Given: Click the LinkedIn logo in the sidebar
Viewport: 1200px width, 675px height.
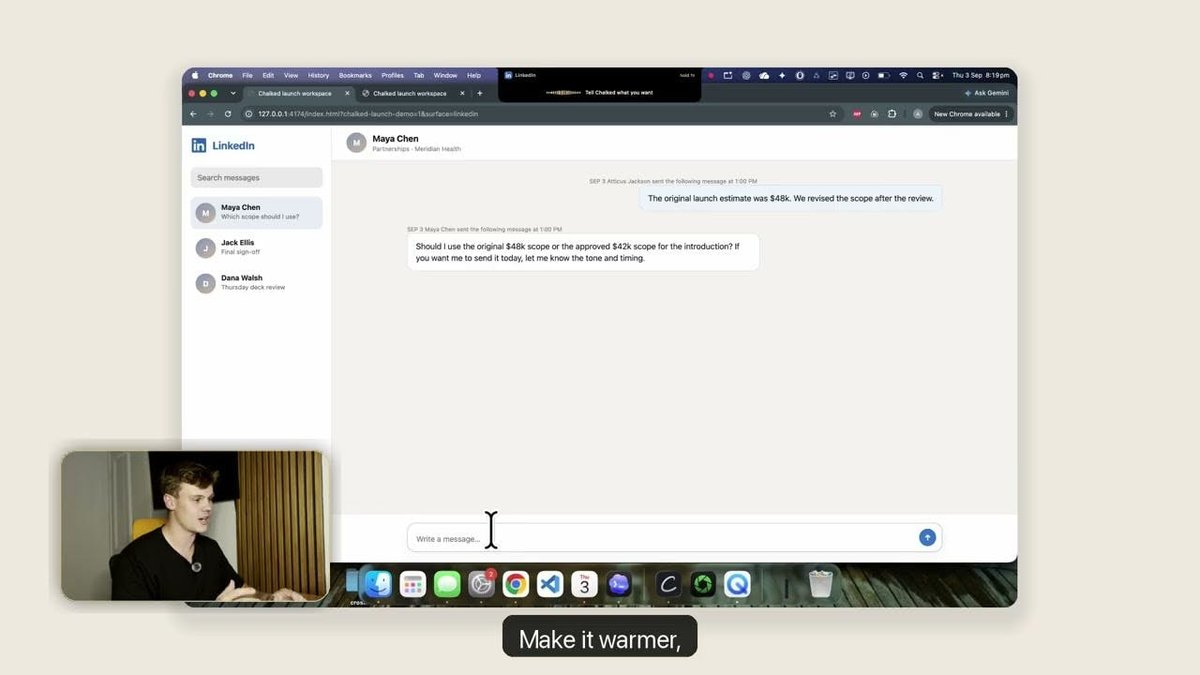Looking at the screenshot, I should click(199, 145).
